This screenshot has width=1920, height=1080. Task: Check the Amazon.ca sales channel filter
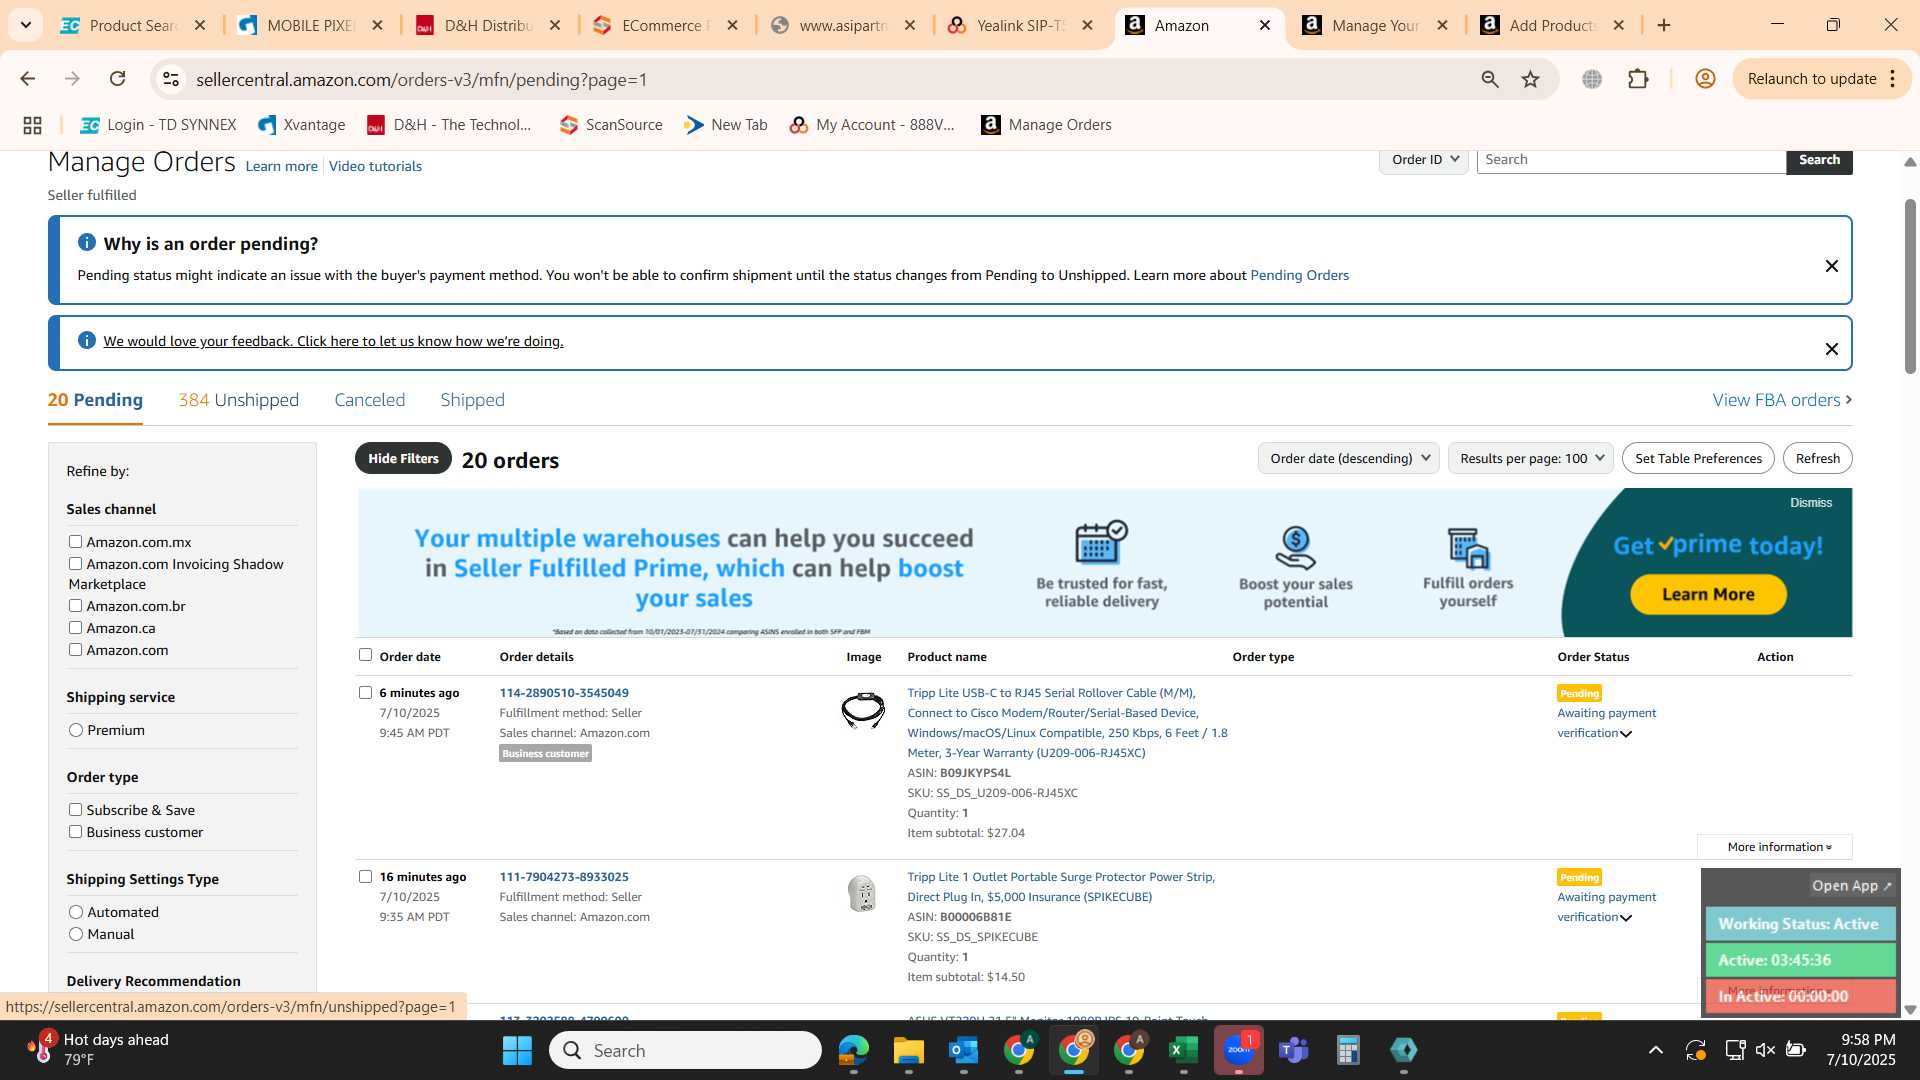click(x=75, y=628)
